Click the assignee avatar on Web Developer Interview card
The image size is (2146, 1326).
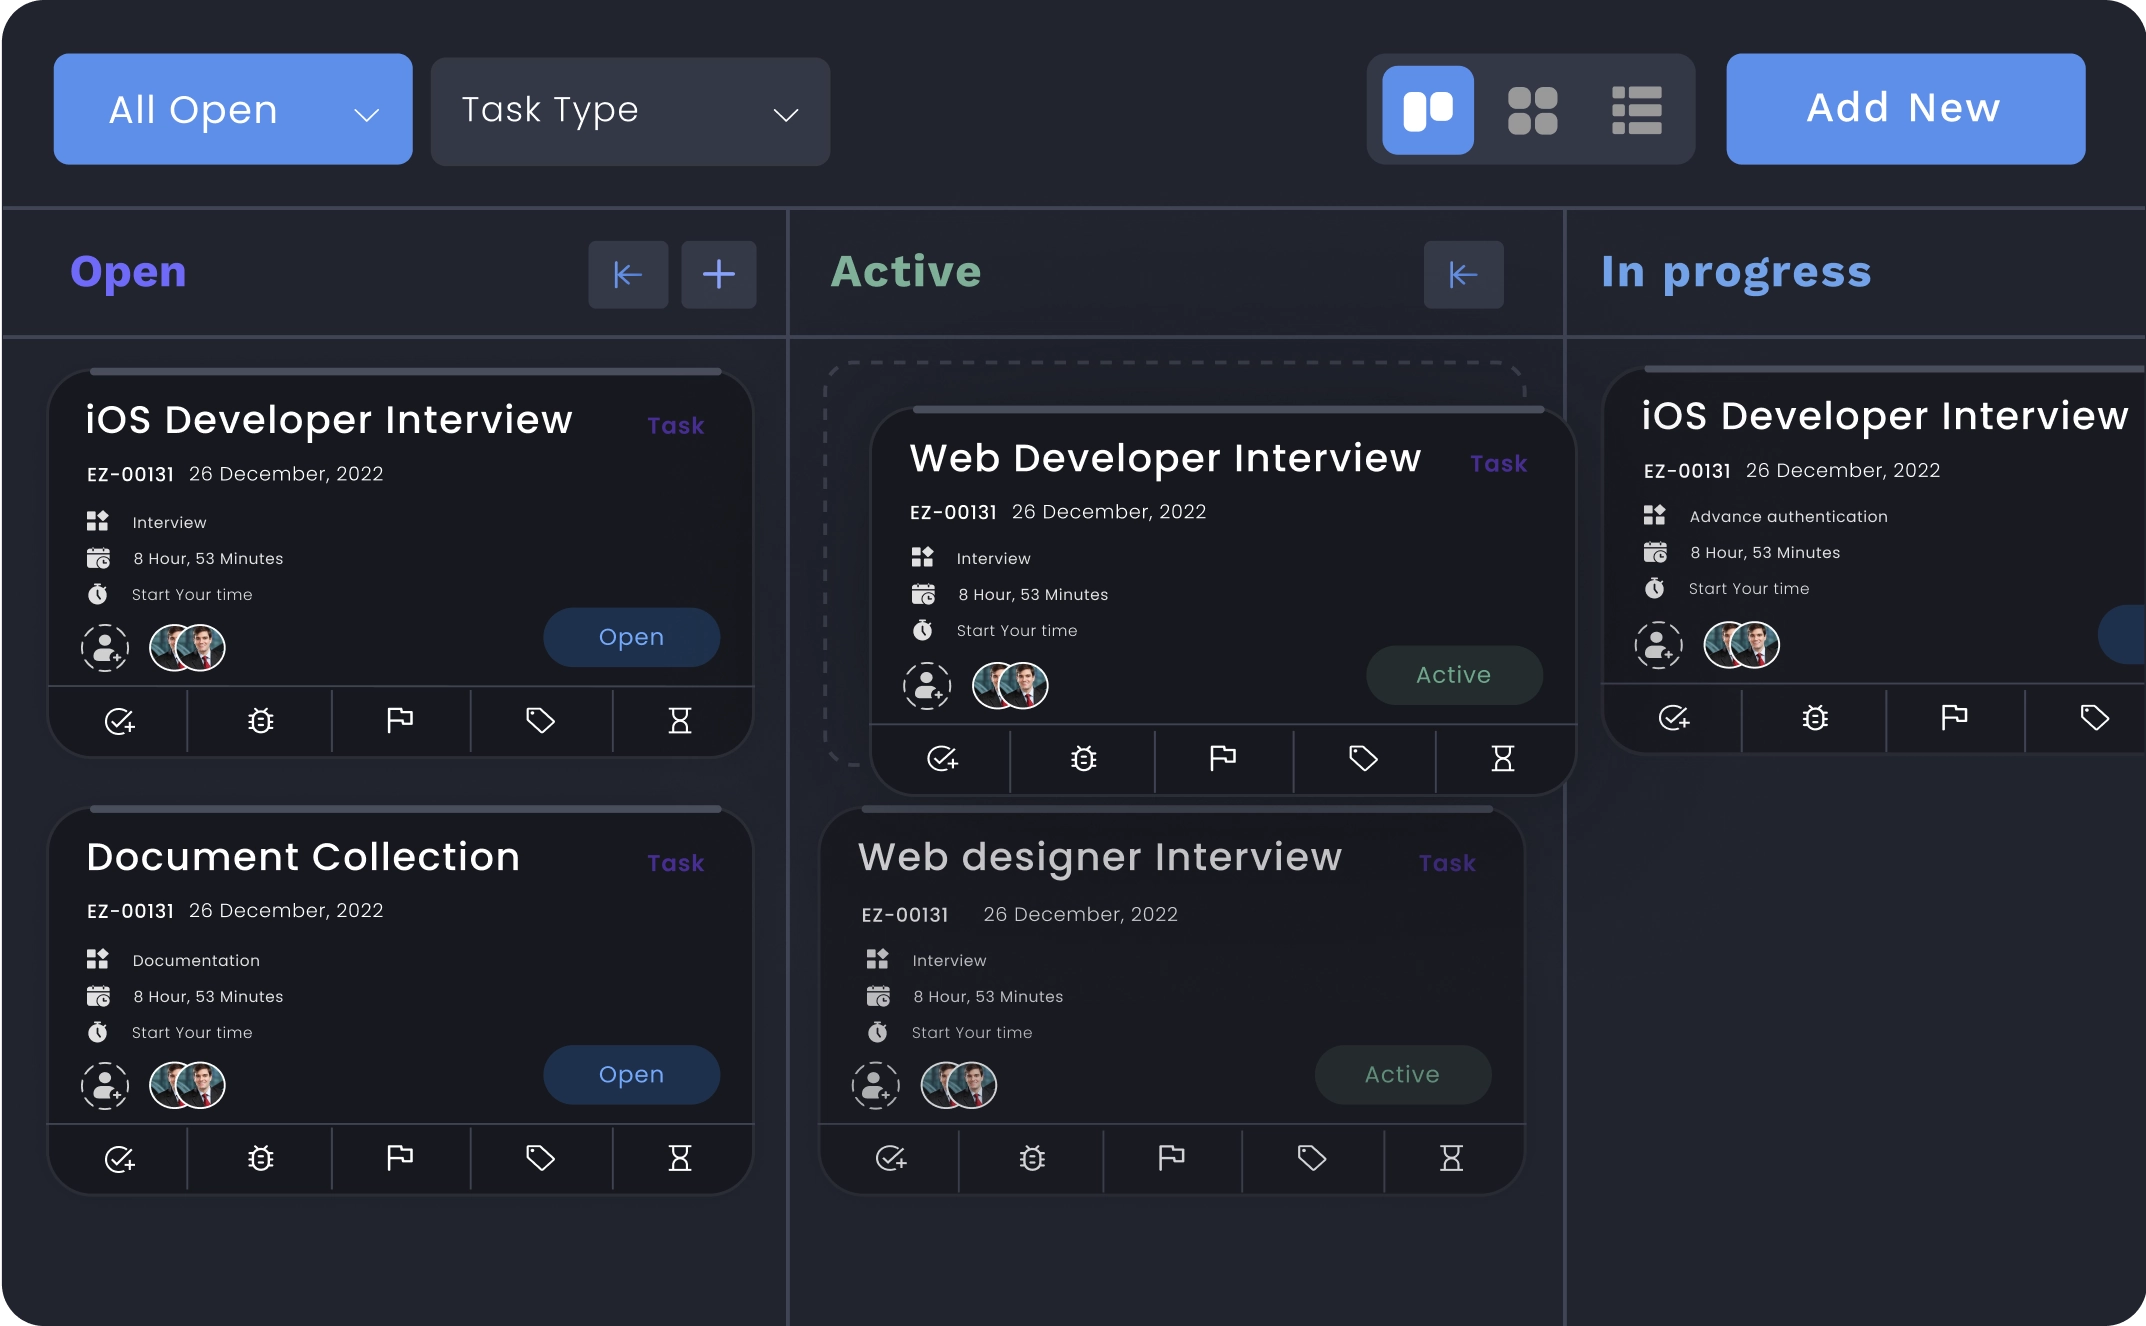click(1010, 686)
